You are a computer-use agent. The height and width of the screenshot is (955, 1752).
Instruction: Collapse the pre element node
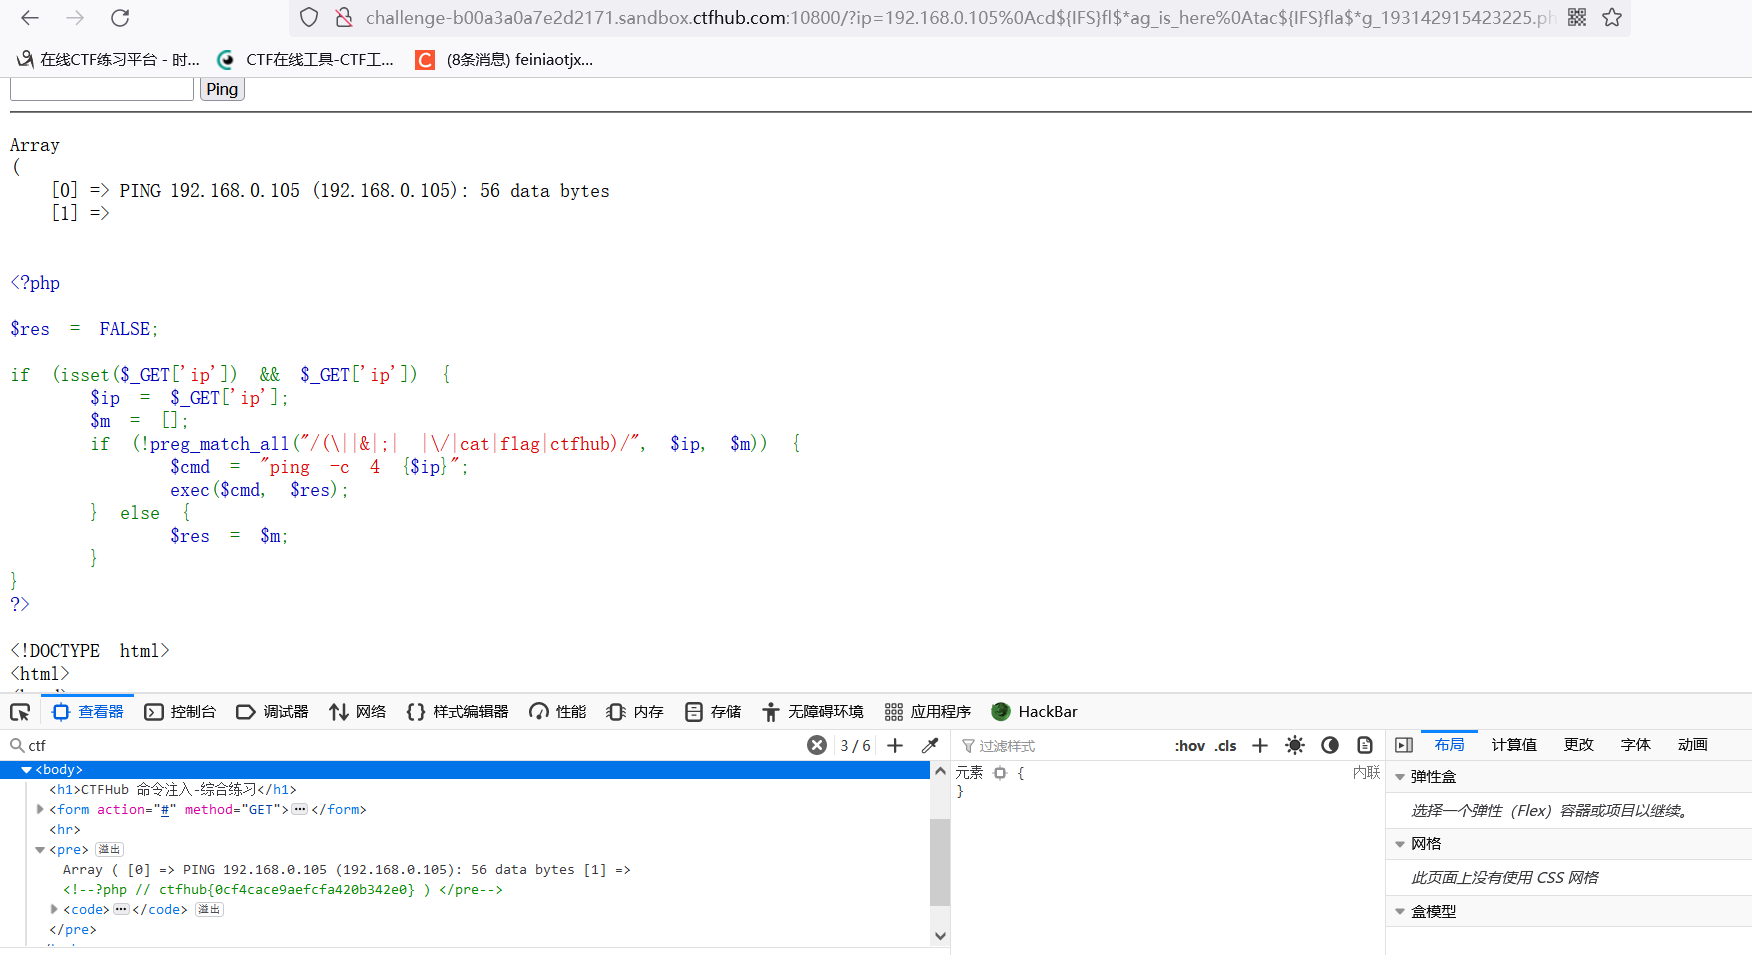click(40, 850)
